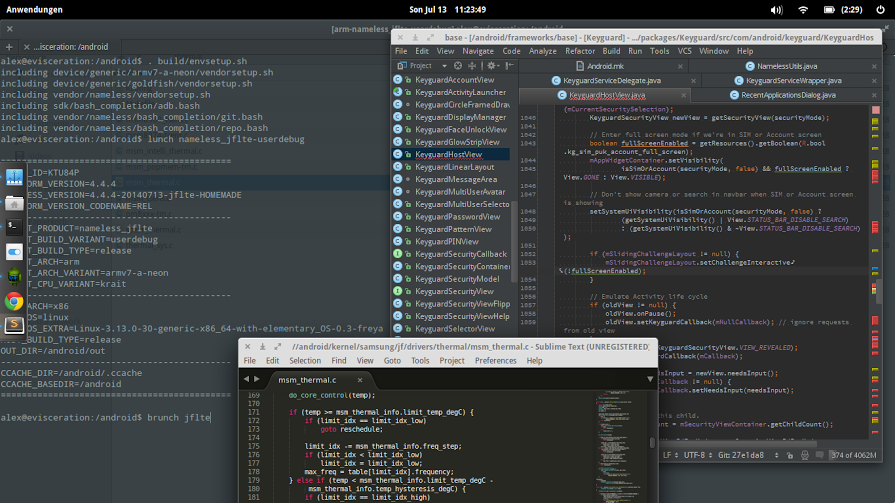Screen dimensions: 895x503
Task: Open the volume indicator in top panel
Action: (x=776, y=10)
